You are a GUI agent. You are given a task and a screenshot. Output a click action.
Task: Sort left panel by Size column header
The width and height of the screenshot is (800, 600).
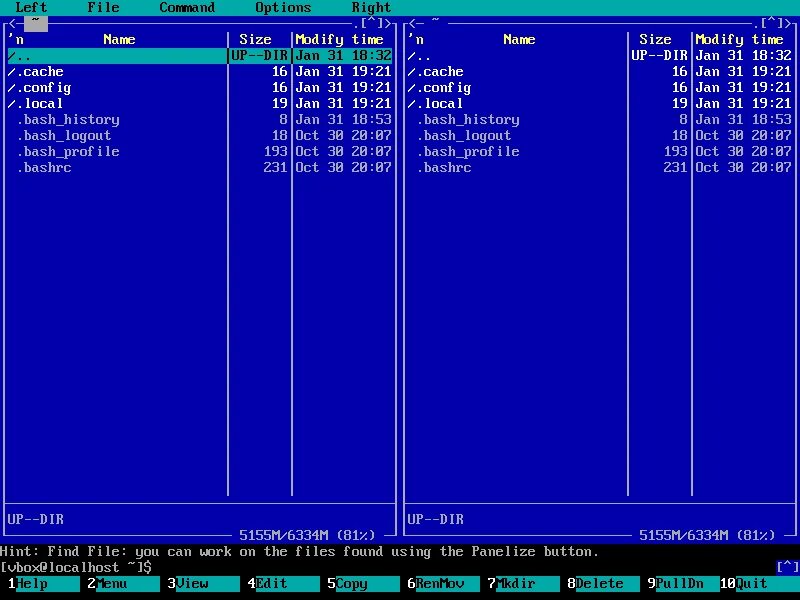(255, 40)
